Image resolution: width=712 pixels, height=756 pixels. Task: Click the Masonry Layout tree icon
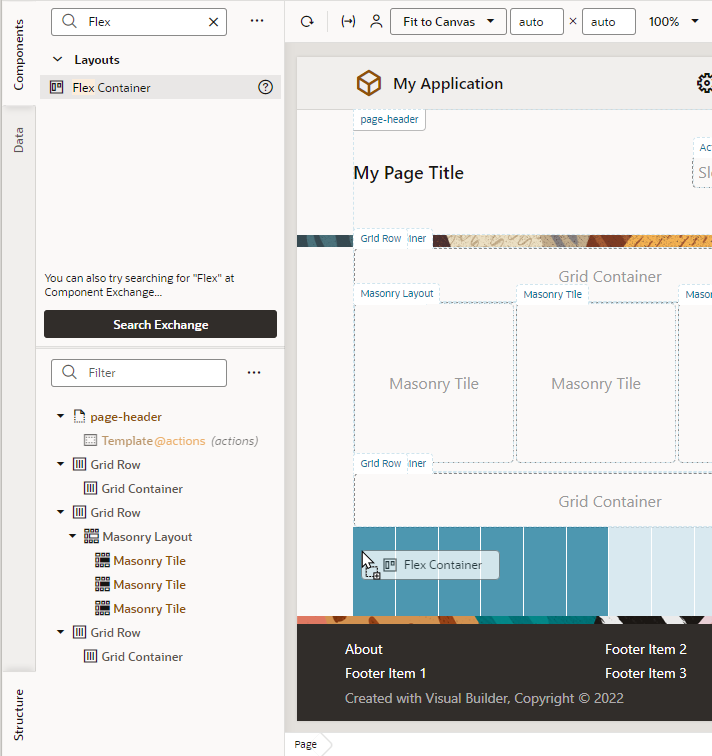coord(91,536)
